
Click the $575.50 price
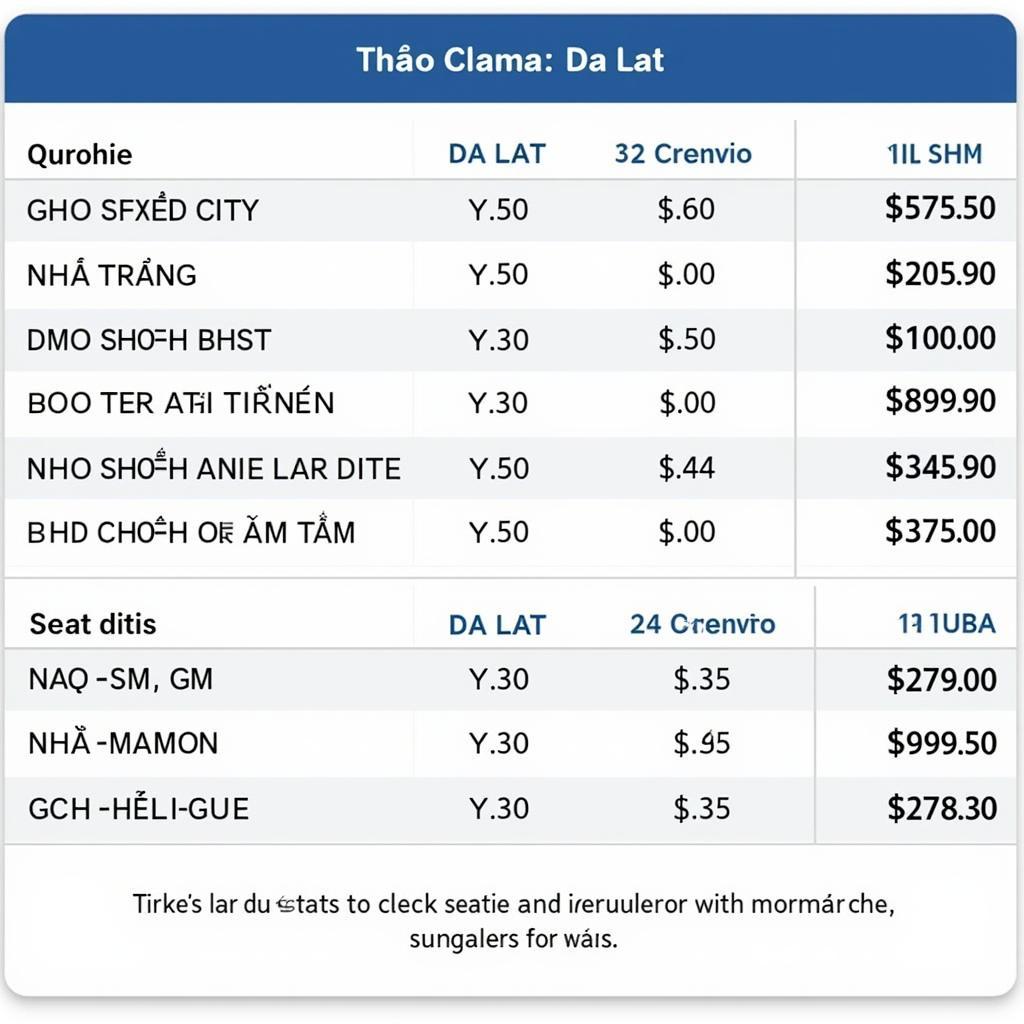click(x=940, y=208)
